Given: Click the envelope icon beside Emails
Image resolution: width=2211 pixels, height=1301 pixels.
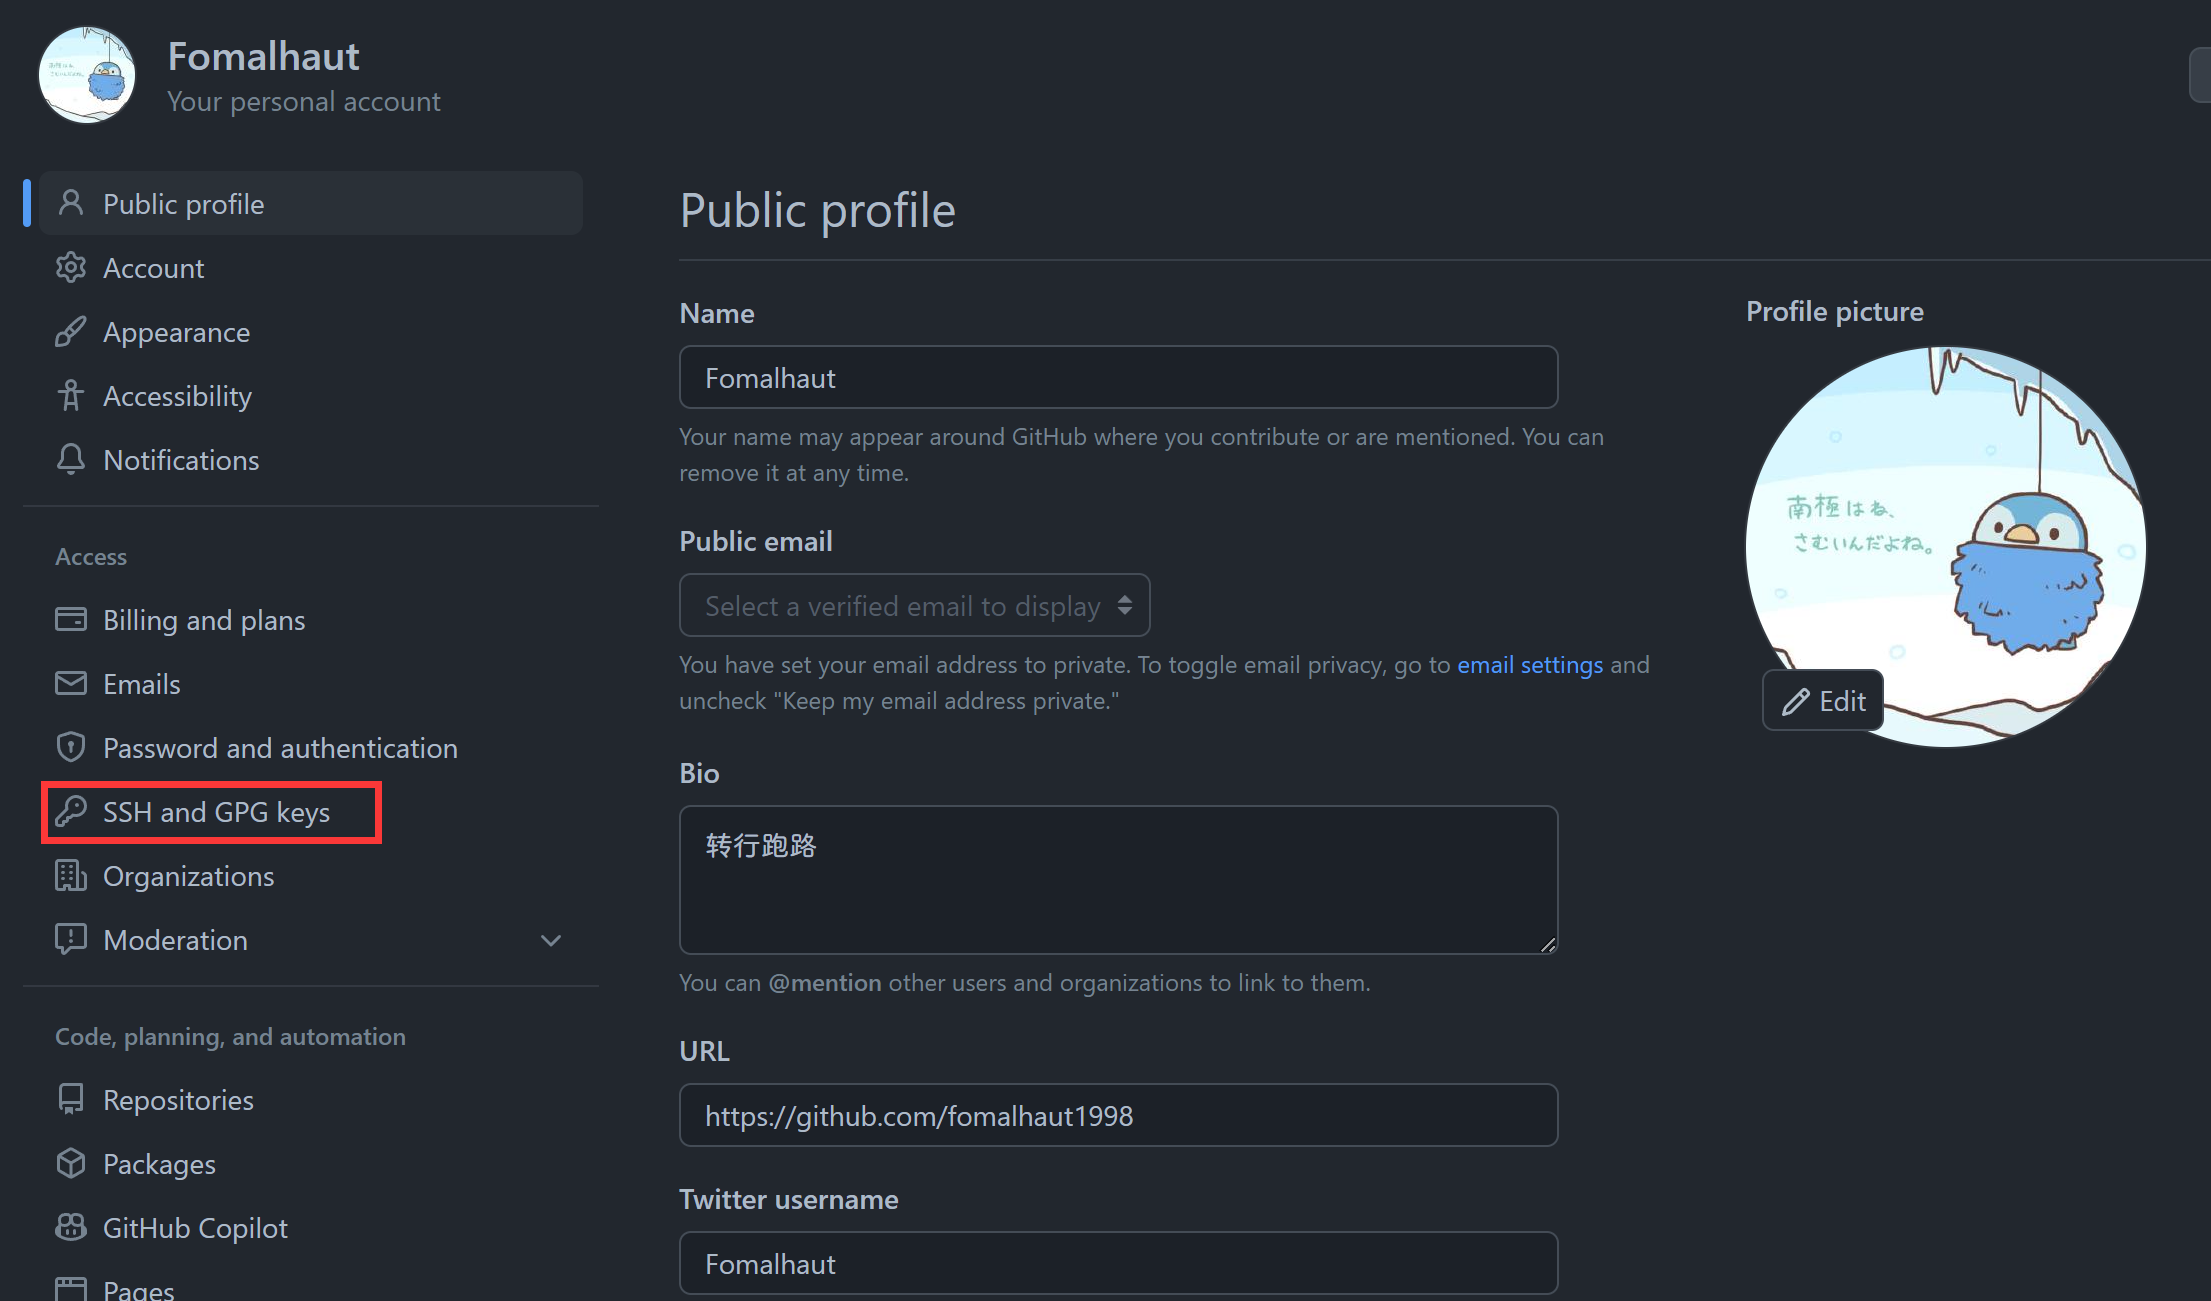Looking at the screenshot, I should pos(70,684).
